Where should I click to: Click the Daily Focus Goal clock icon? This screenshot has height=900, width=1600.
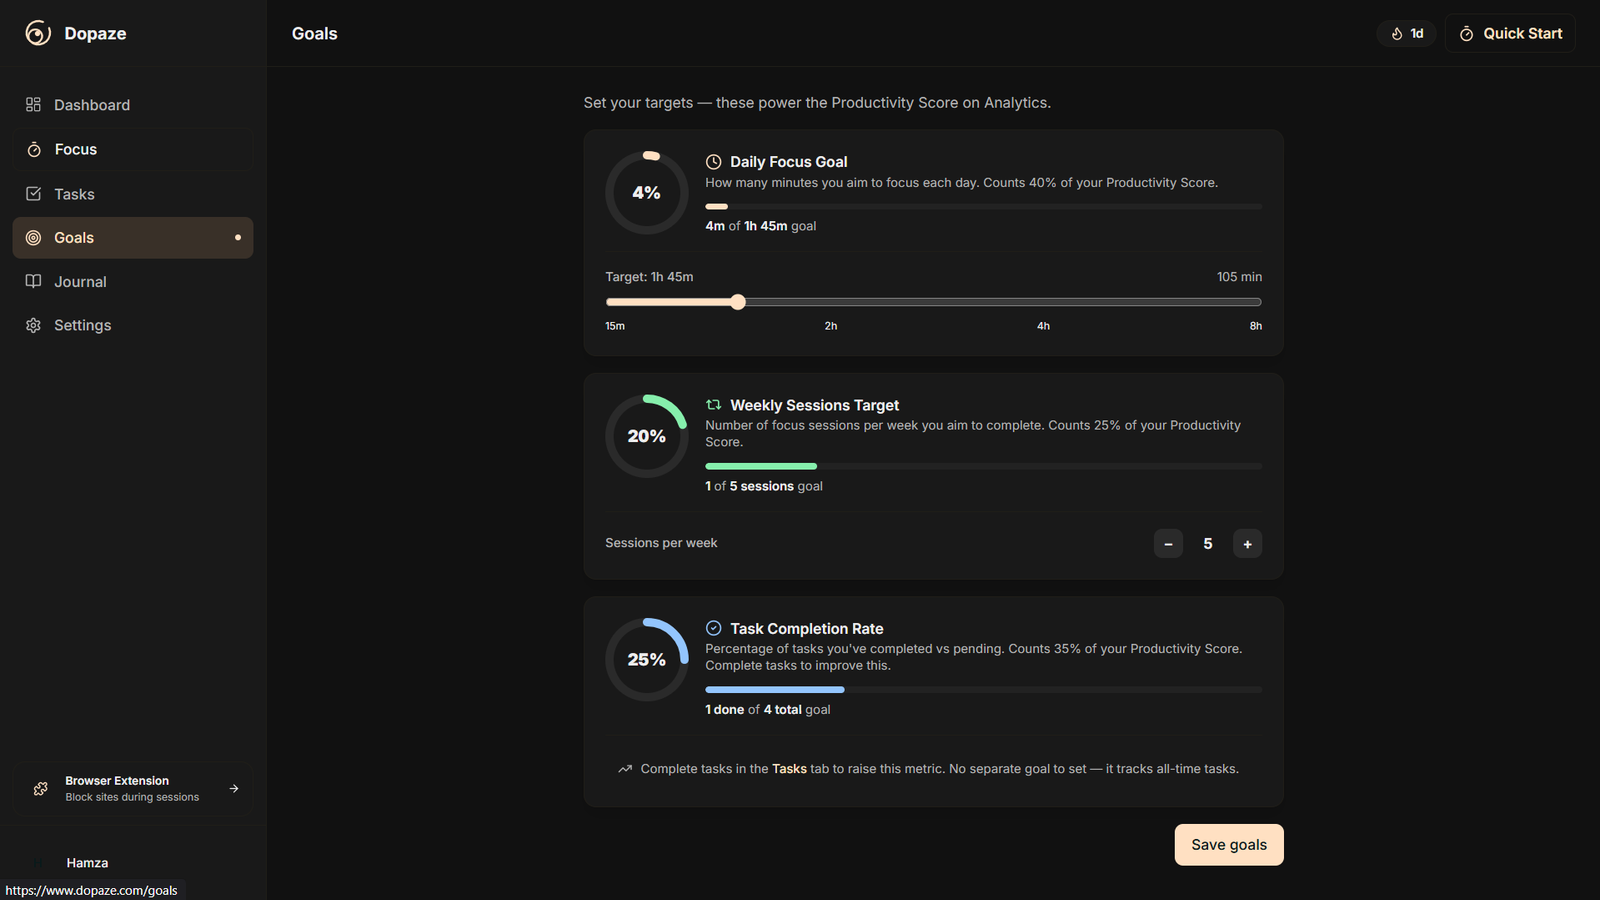[713, 162]
